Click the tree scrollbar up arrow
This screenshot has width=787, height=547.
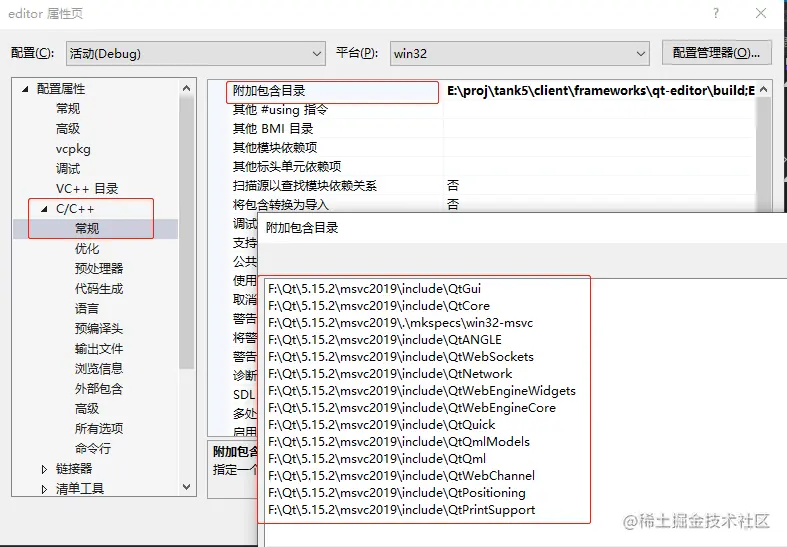[186, 88]
